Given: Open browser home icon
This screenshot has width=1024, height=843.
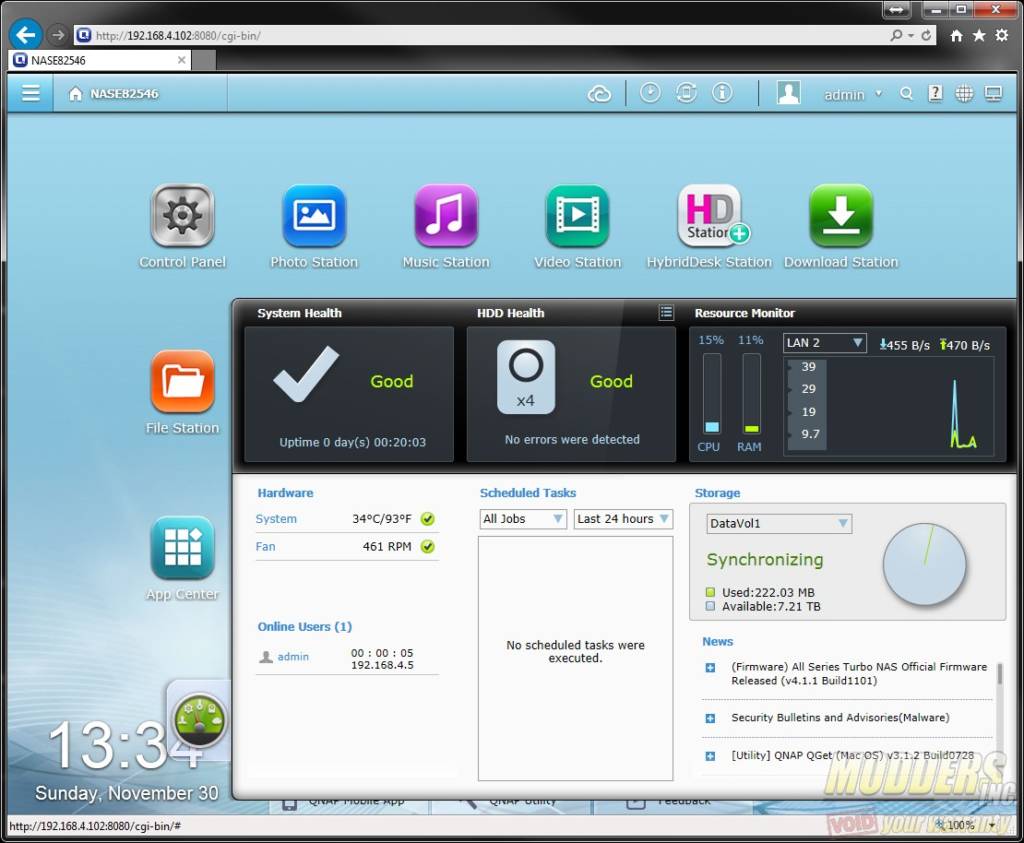Looking at the screenshot, I should point(956,35).
